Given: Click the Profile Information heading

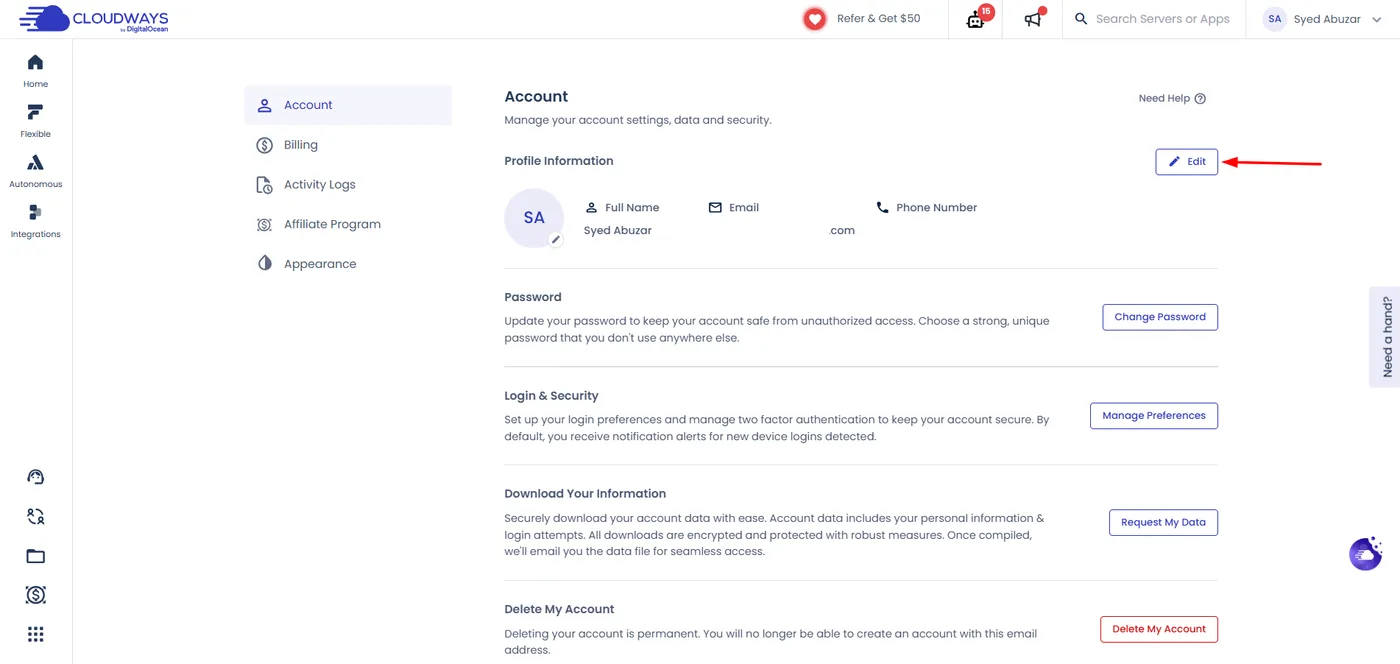Looking at the screenshot, I should click(559, 161).
